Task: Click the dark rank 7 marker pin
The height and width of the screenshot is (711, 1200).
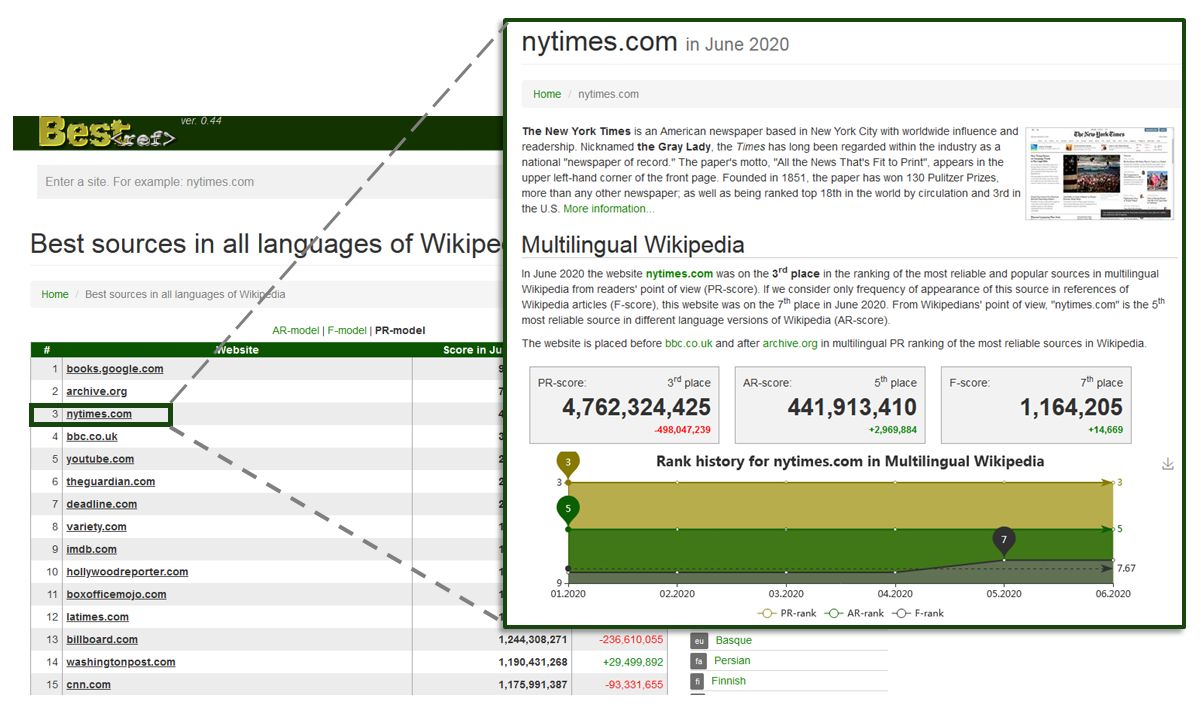Action: pos(1004,541)
